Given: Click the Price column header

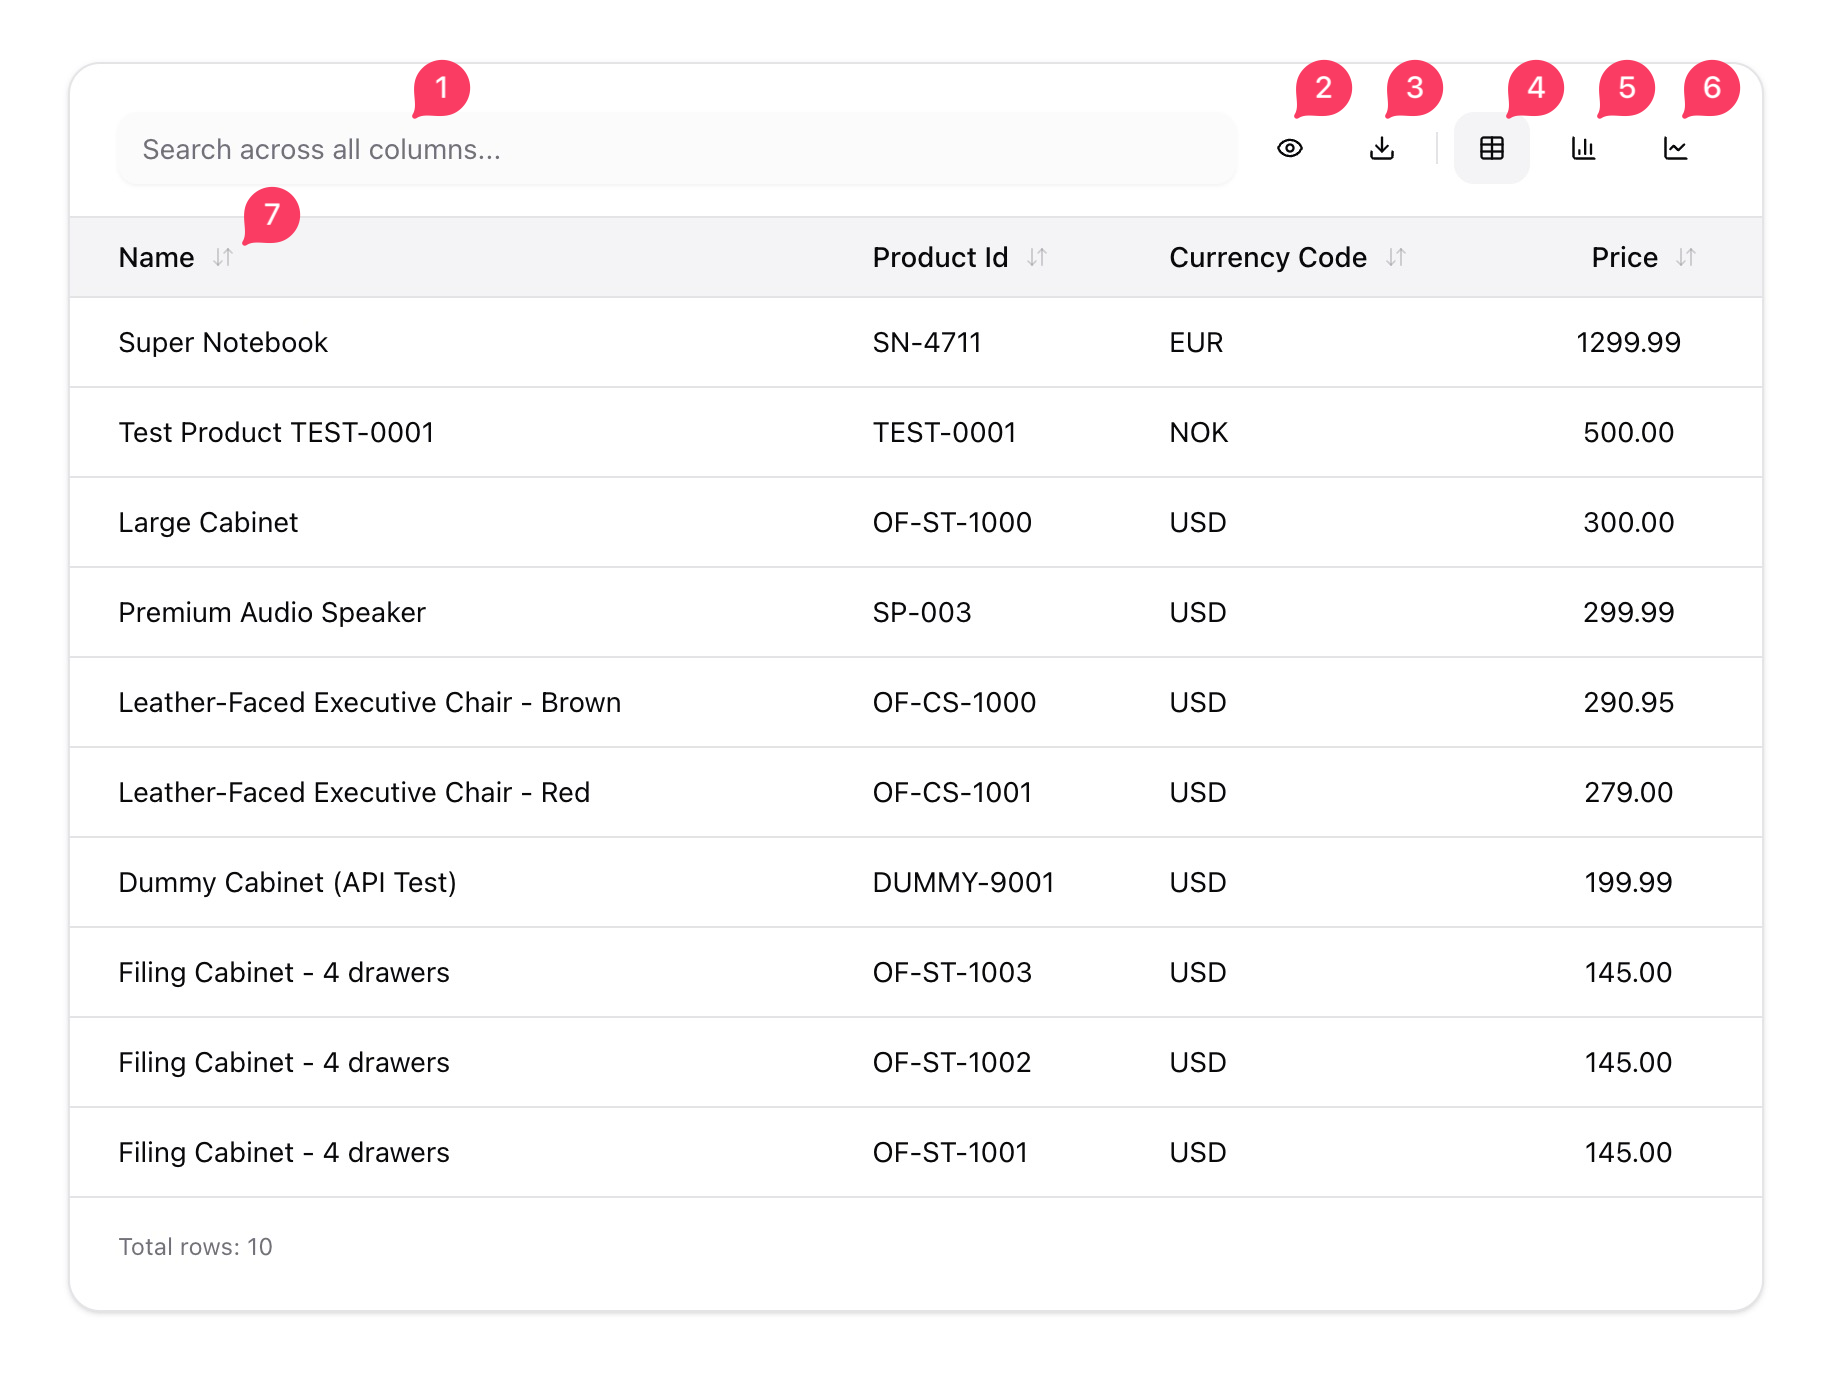Looking at the screenshot, I should (1624, 258).
